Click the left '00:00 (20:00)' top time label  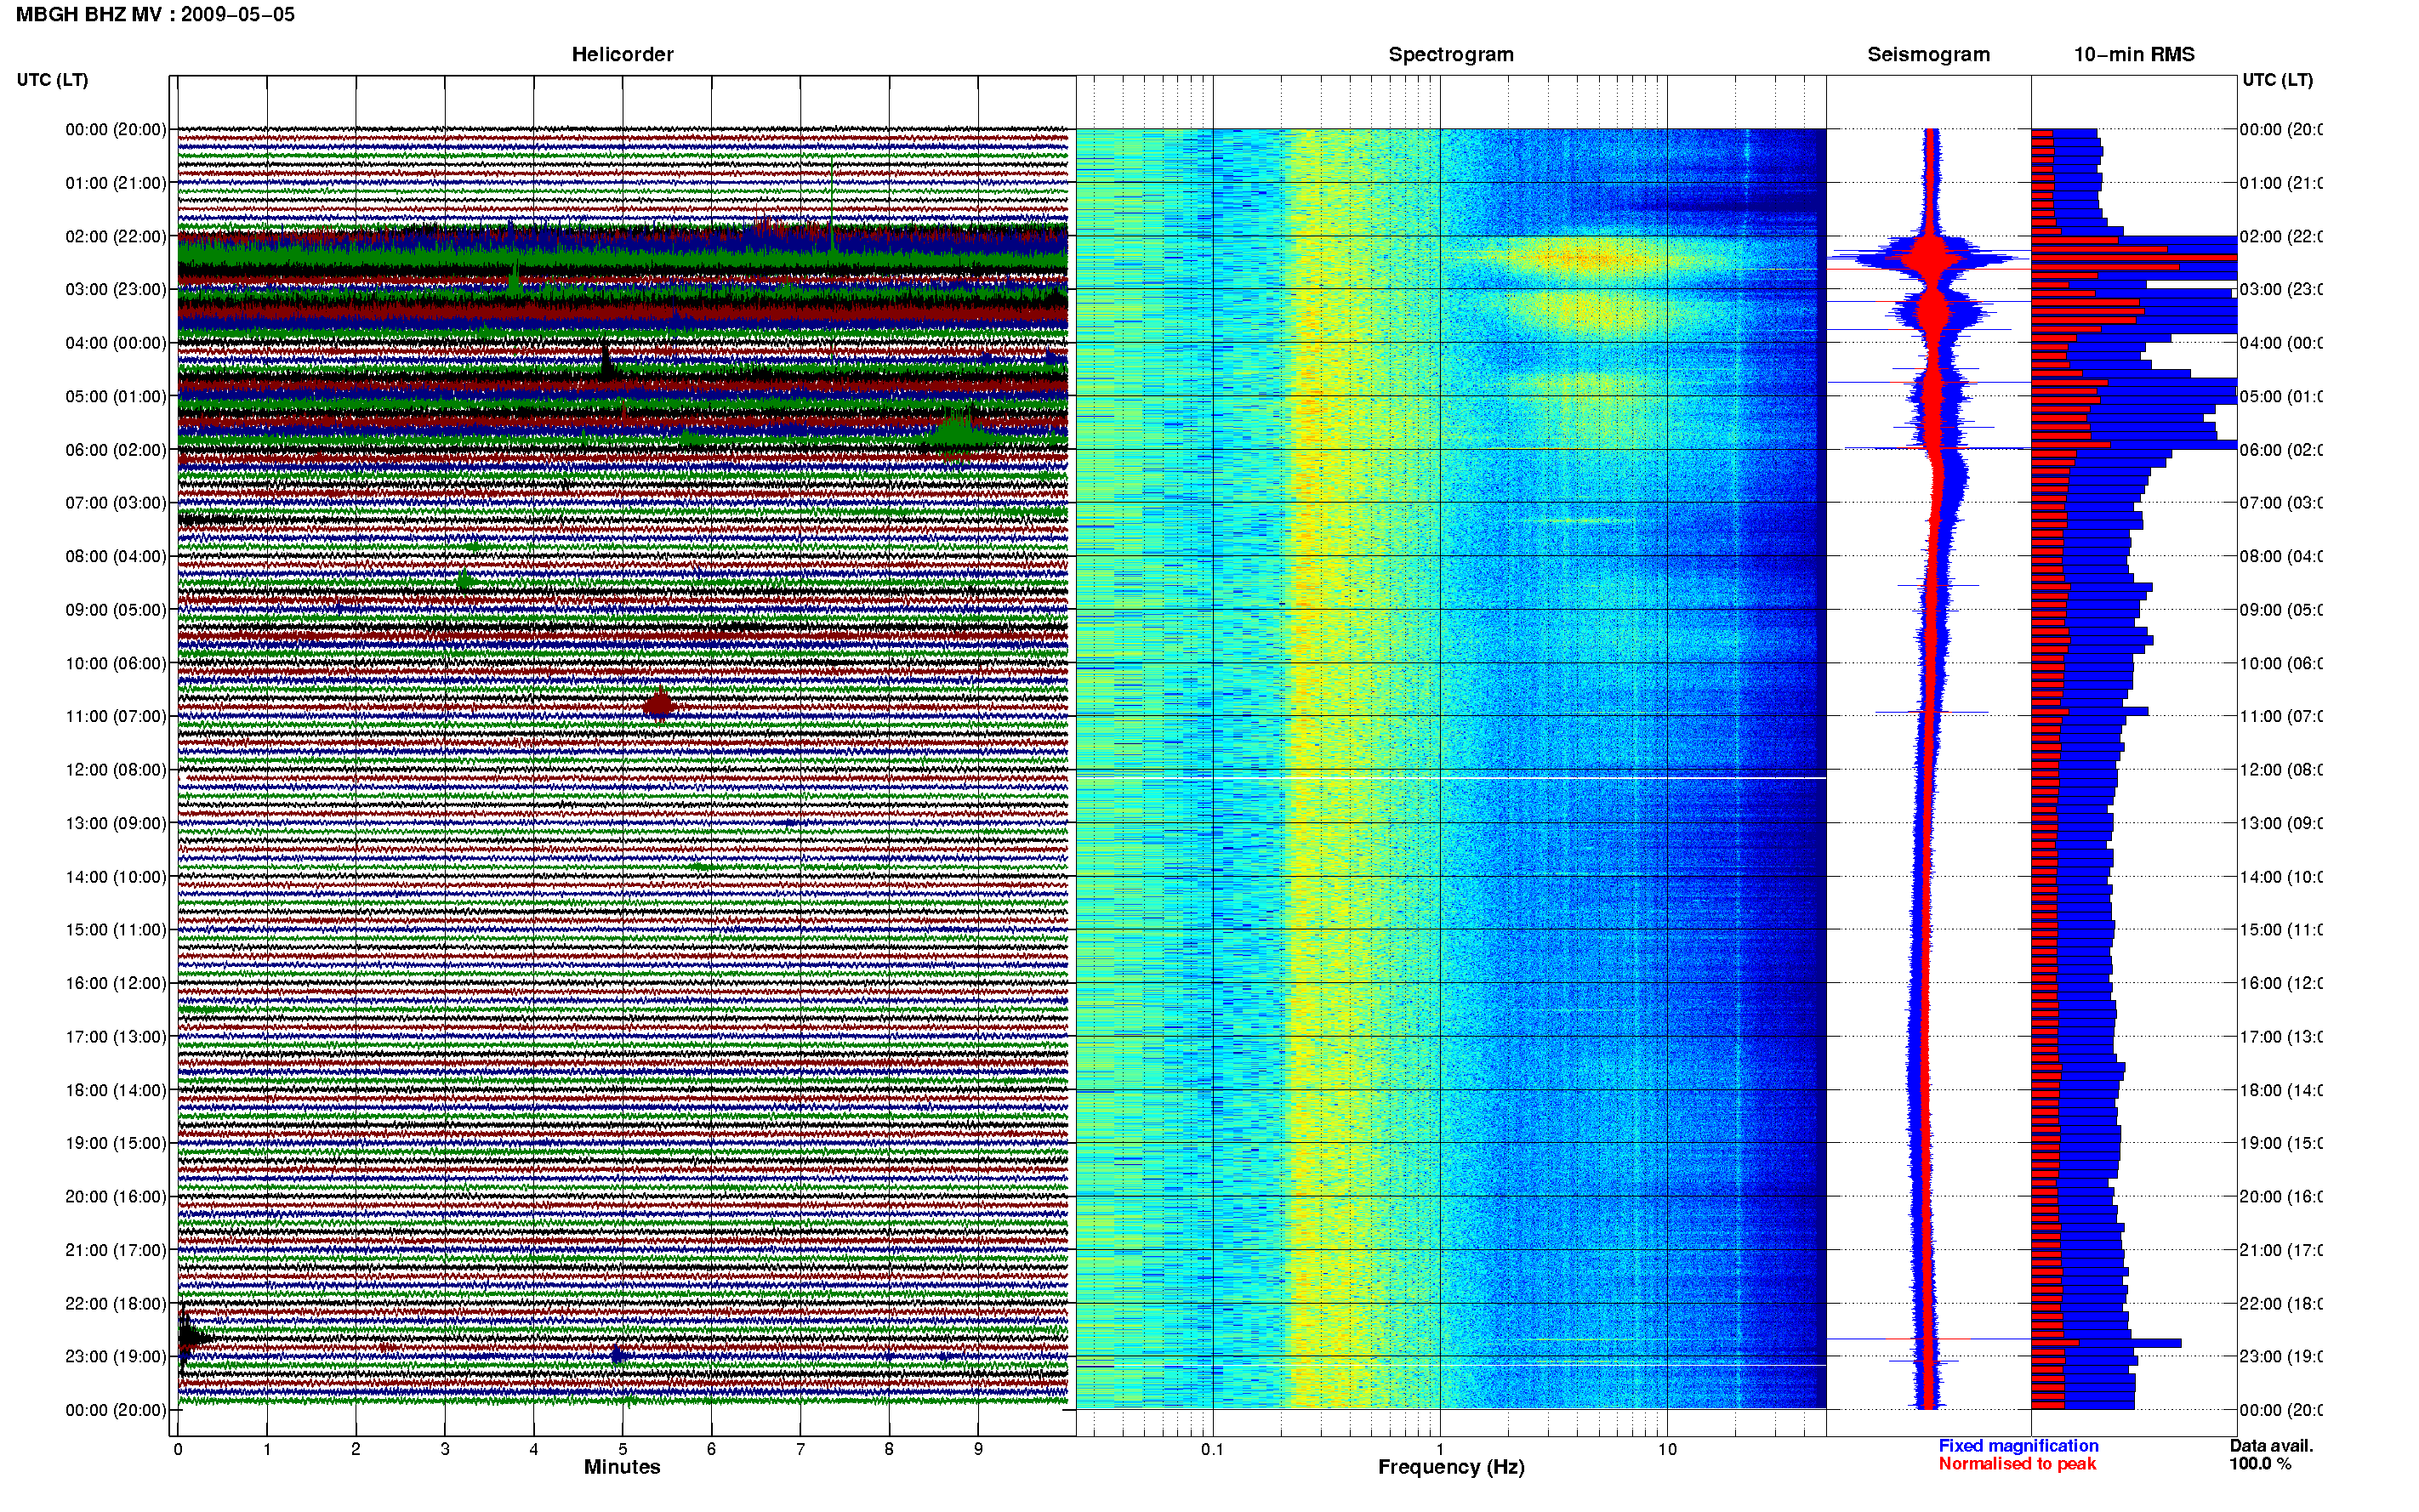[x=116, y=129]
